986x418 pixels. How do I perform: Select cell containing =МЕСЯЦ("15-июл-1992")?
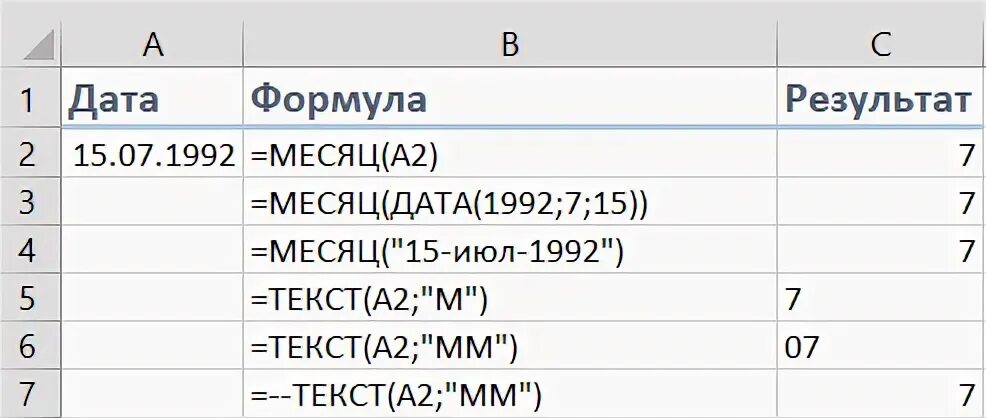click(510, 251)
